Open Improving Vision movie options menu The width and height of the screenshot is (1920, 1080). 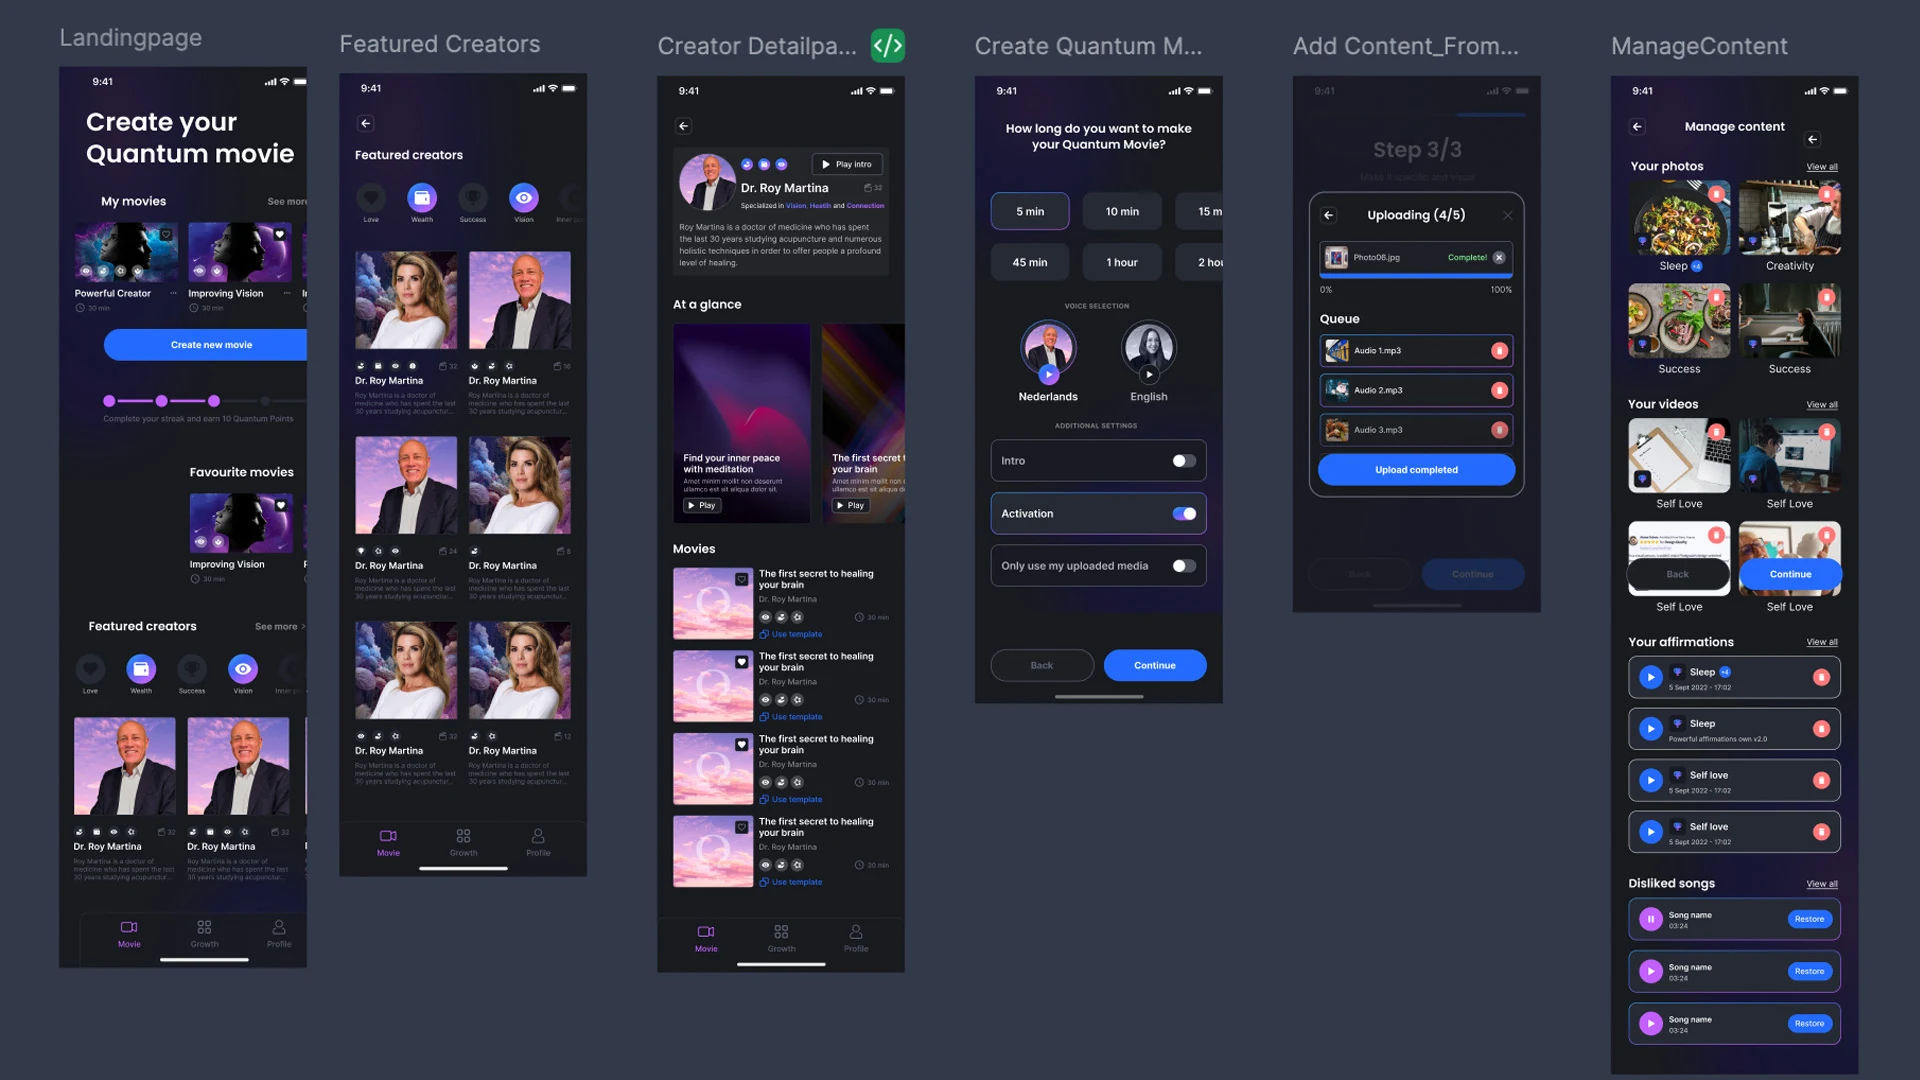pos(287,294)
